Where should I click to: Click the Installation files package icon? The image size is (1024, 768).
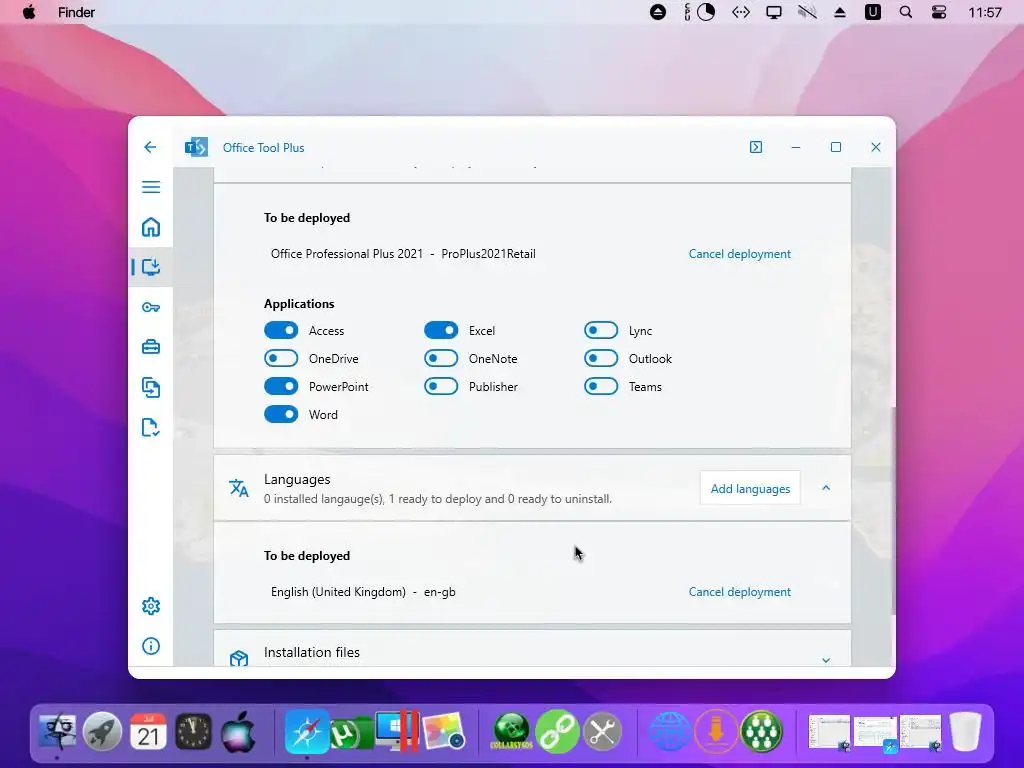pos(239,658)
